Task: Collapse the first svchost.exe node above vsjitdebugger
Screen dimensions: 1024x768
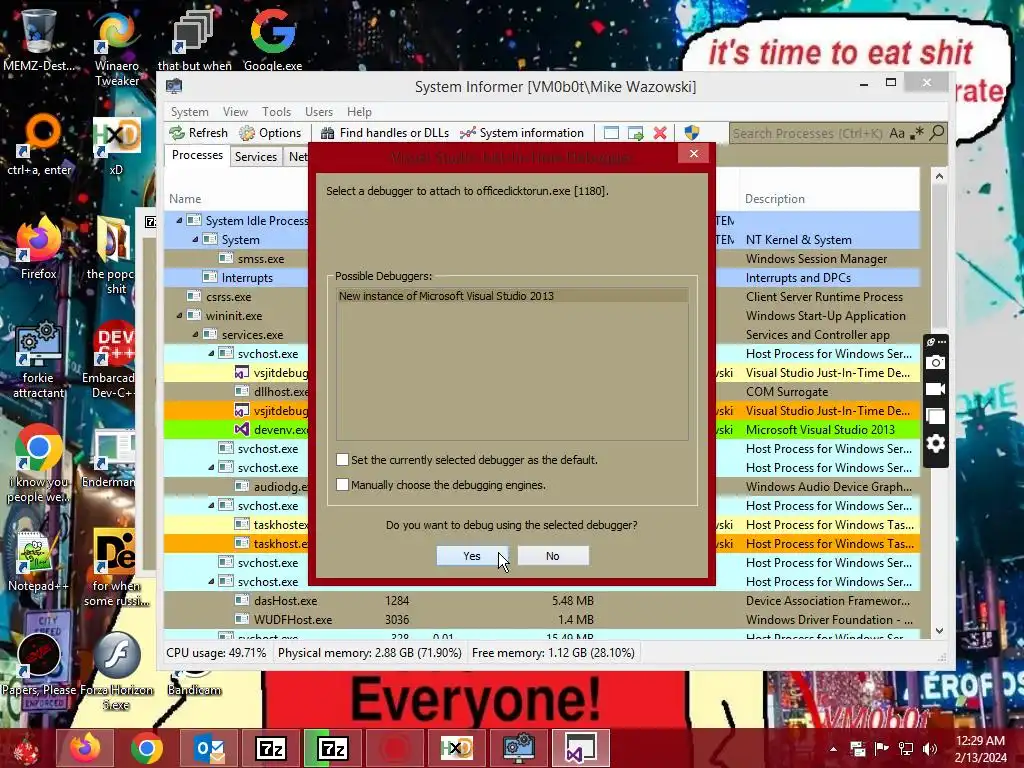Action: (211, 353)
